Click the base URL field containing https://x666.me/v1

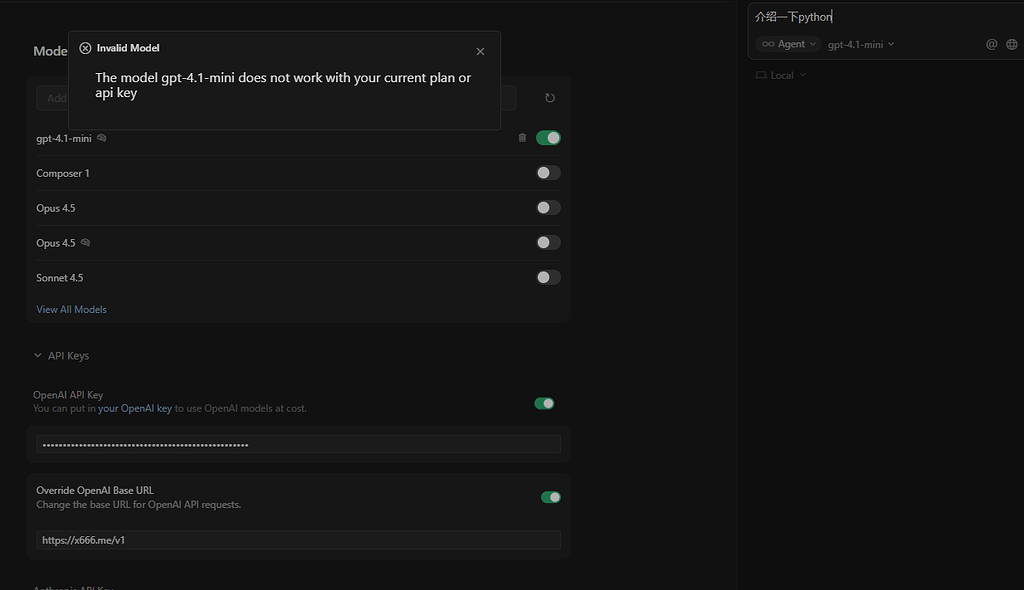298,540
